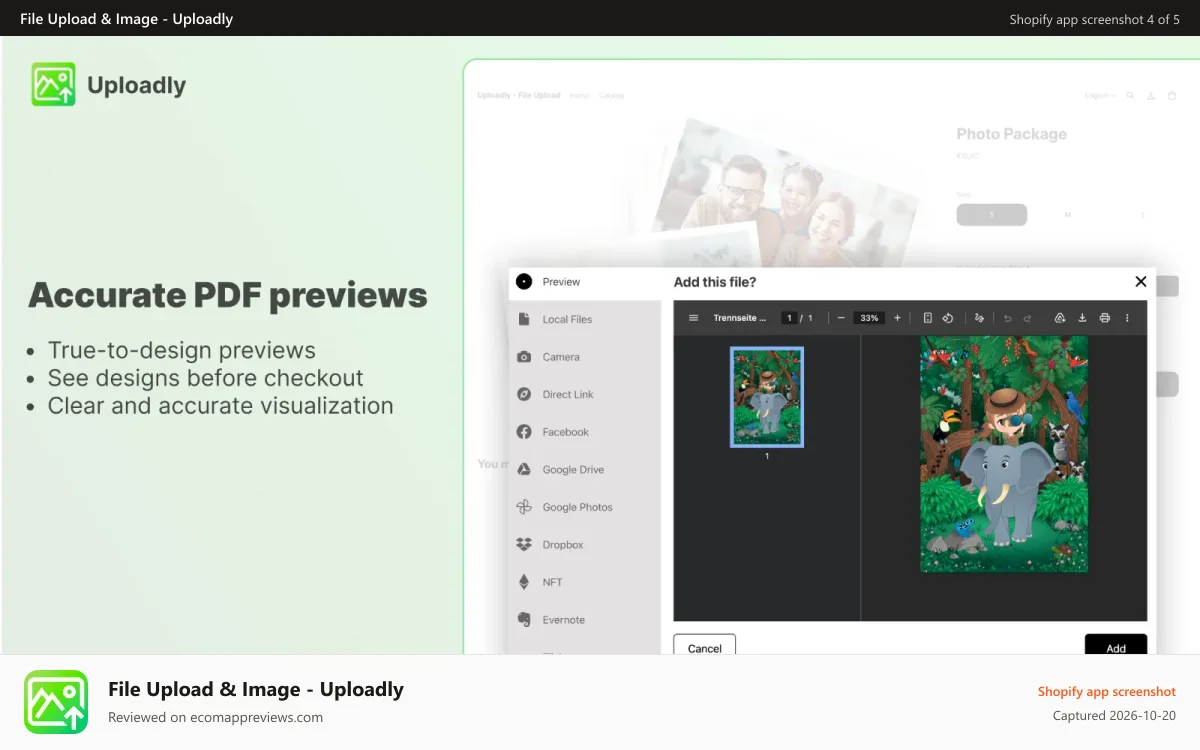
Task: Click the 'Add this file?' heading
Action: coord(715,282)
